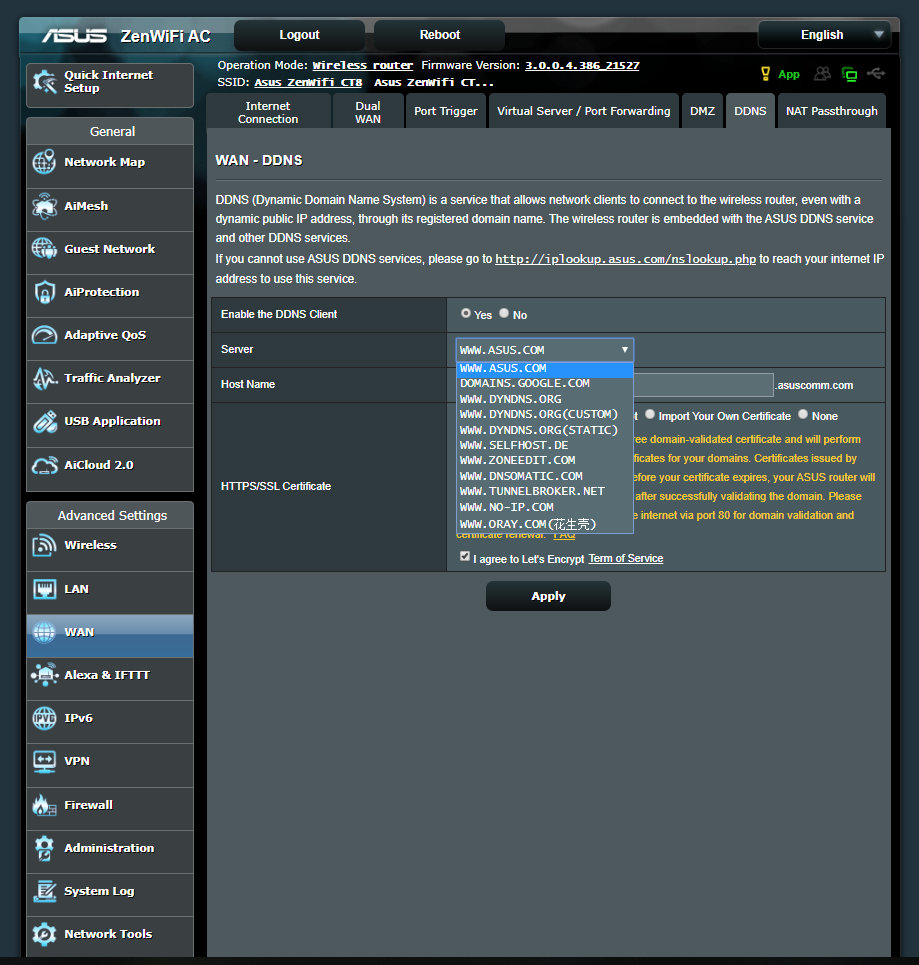Open Adaptive QoS gauge icon
919x965 pixels.
click(x=44, y=336)
